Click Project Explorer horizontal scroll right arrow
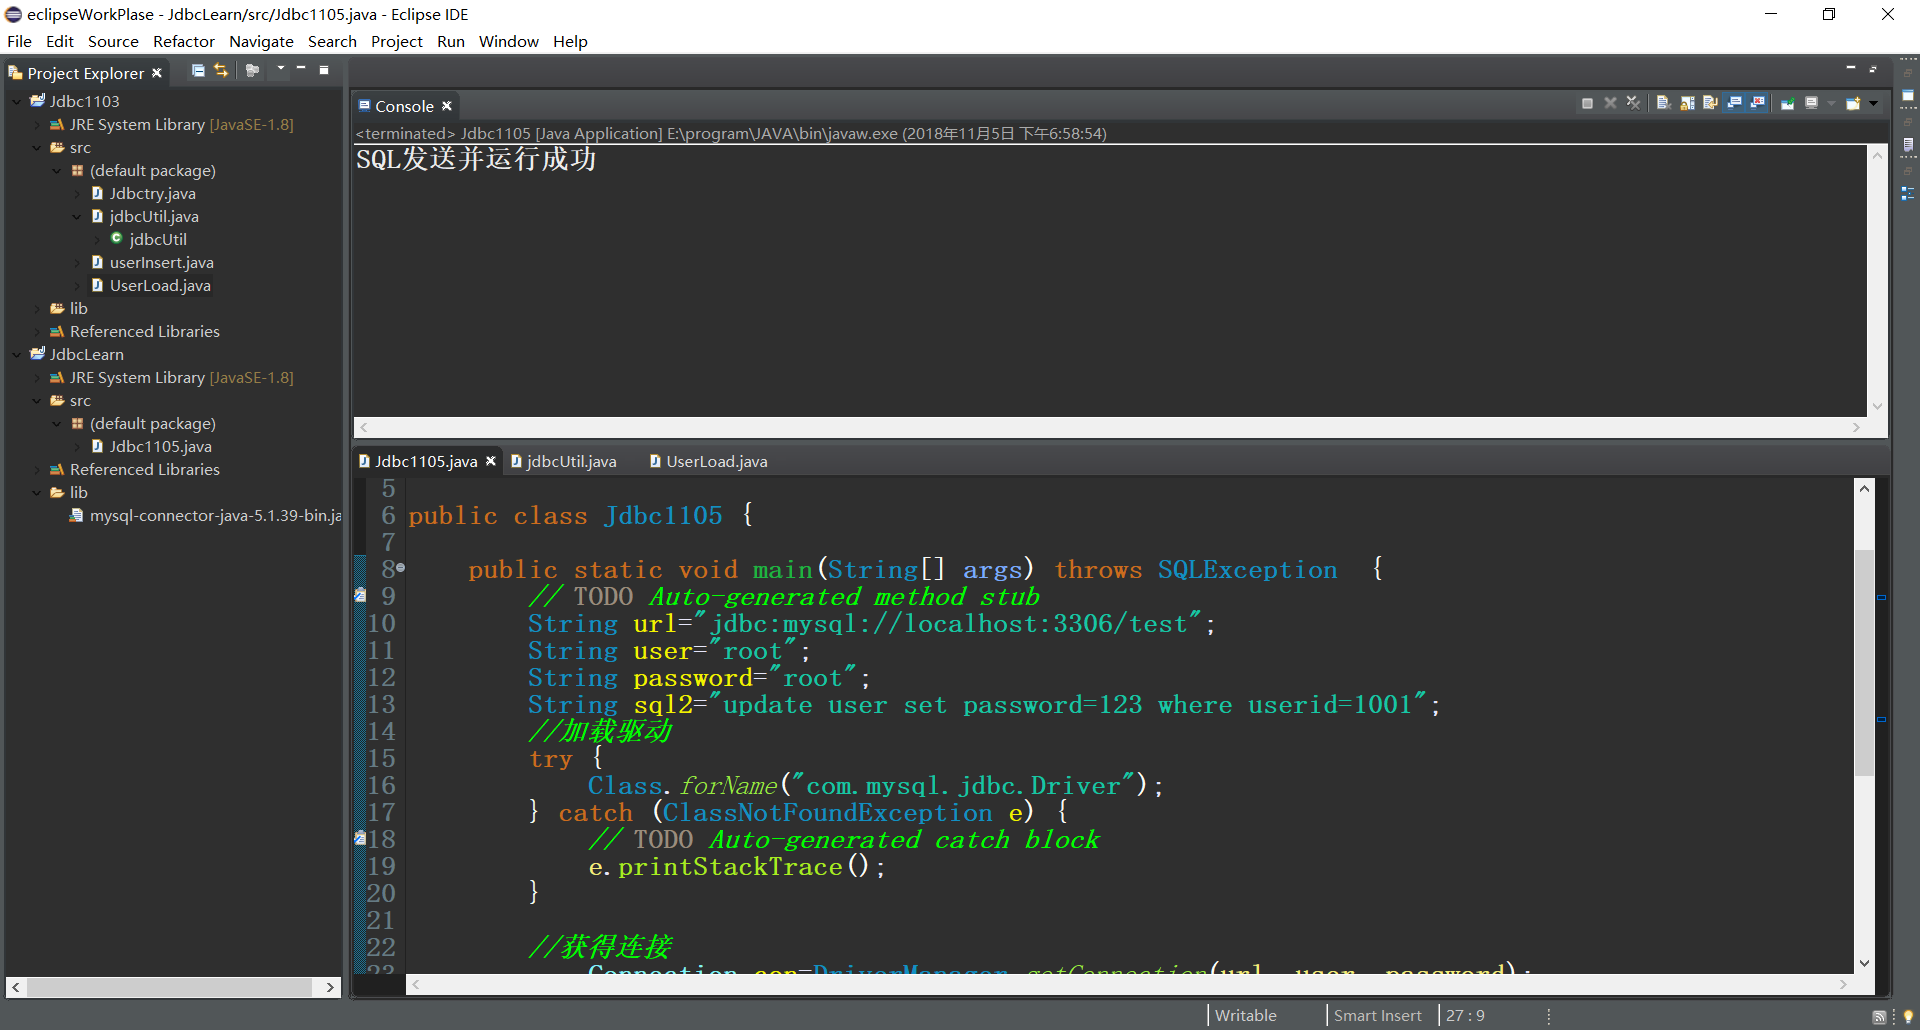 click(330, 987)
